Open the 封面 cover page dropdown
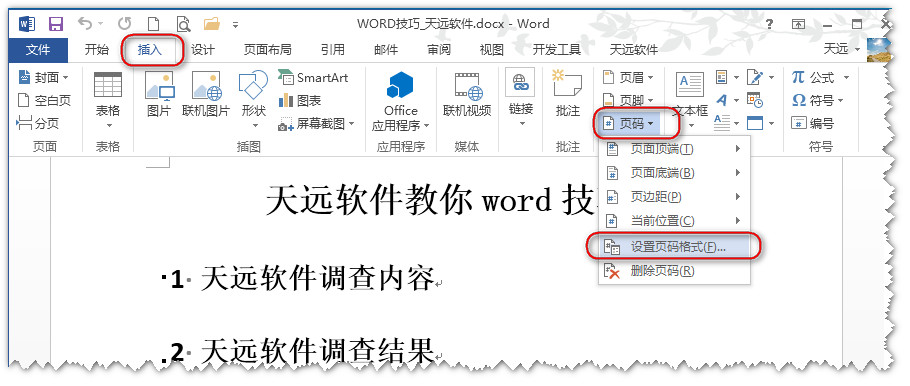Image resolution: width=910 pixels, height=386 pixels. click(x=44, y=77)
